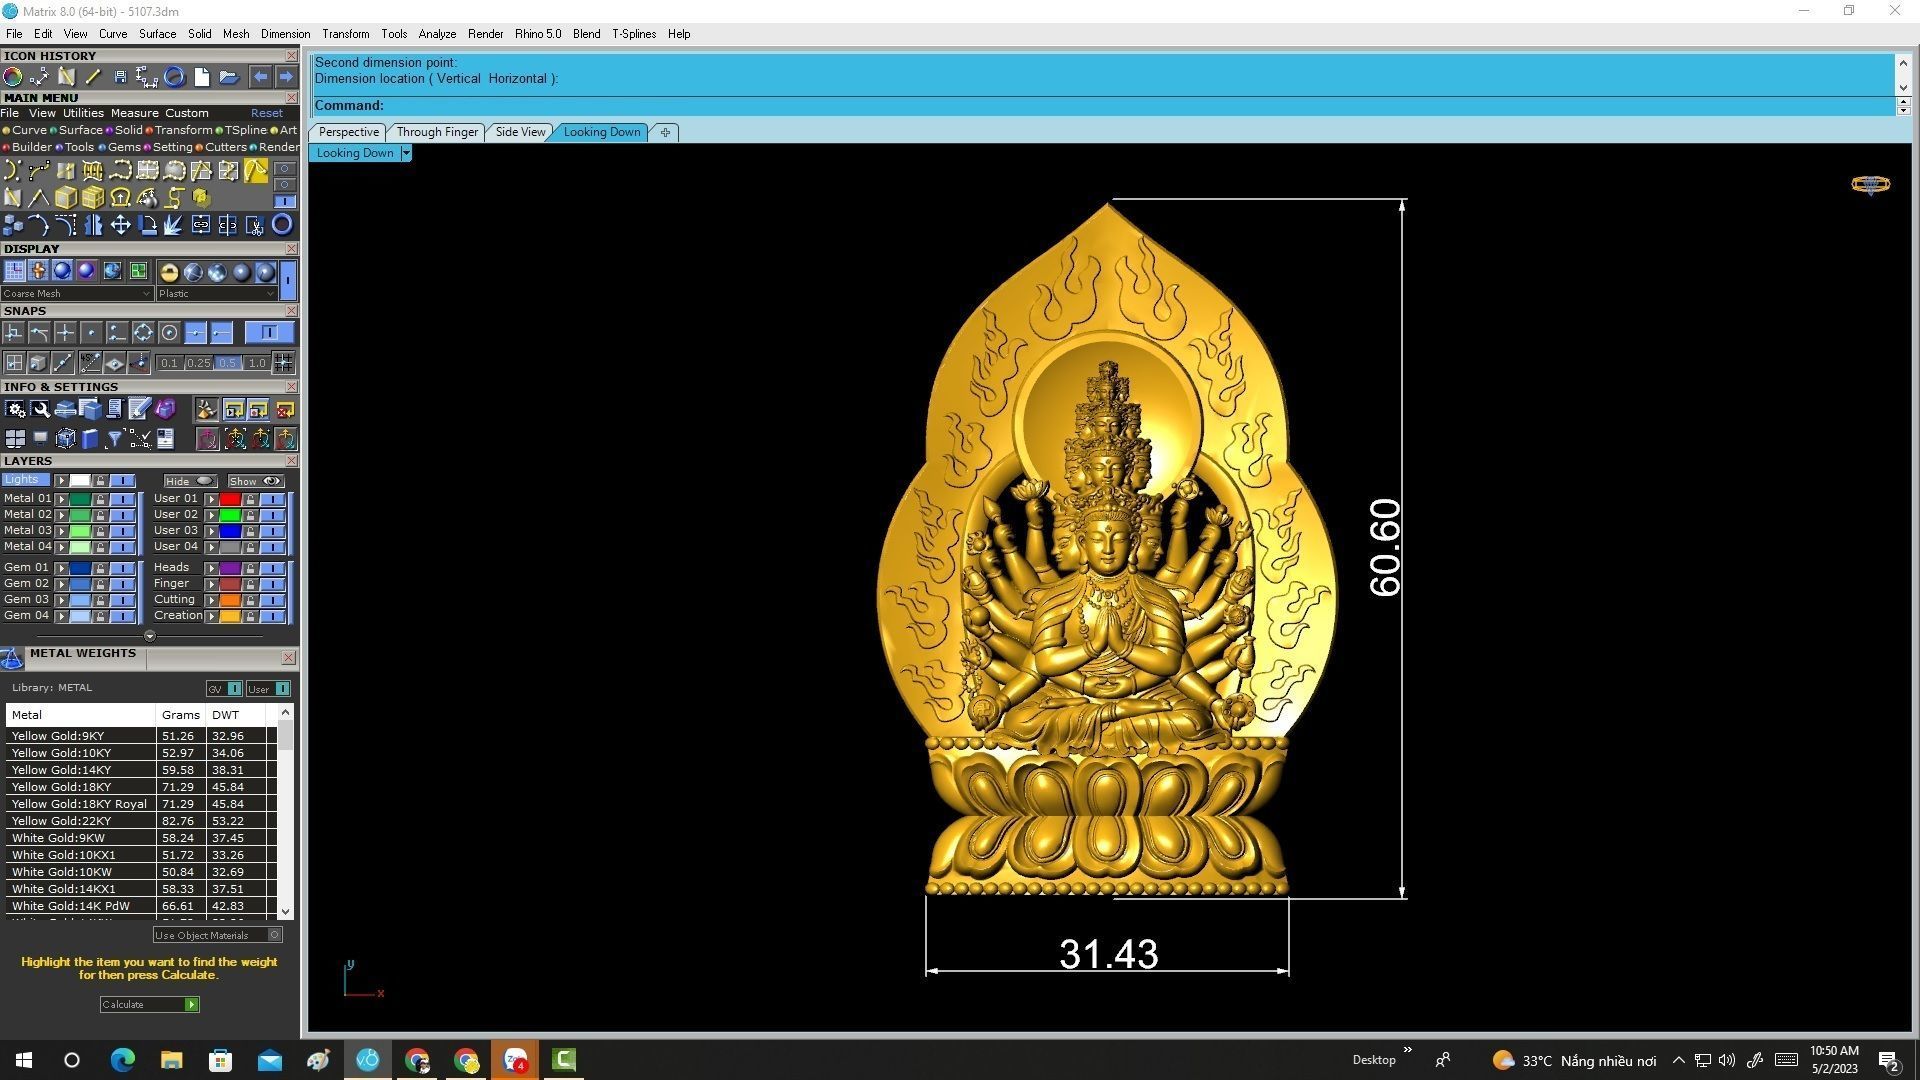Screen dimensions: 1920x1080
Task: Click Reset in Main Menu panel
Action: click(266, 113)
